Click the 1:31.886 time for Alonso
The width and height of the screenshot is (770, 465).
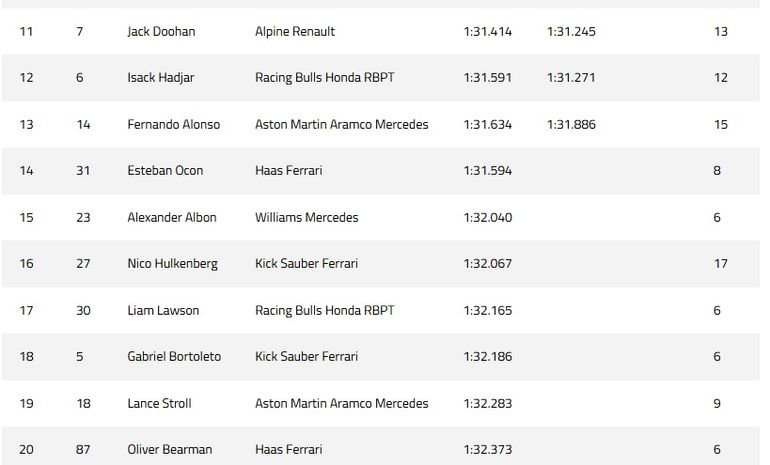[571, 125]
